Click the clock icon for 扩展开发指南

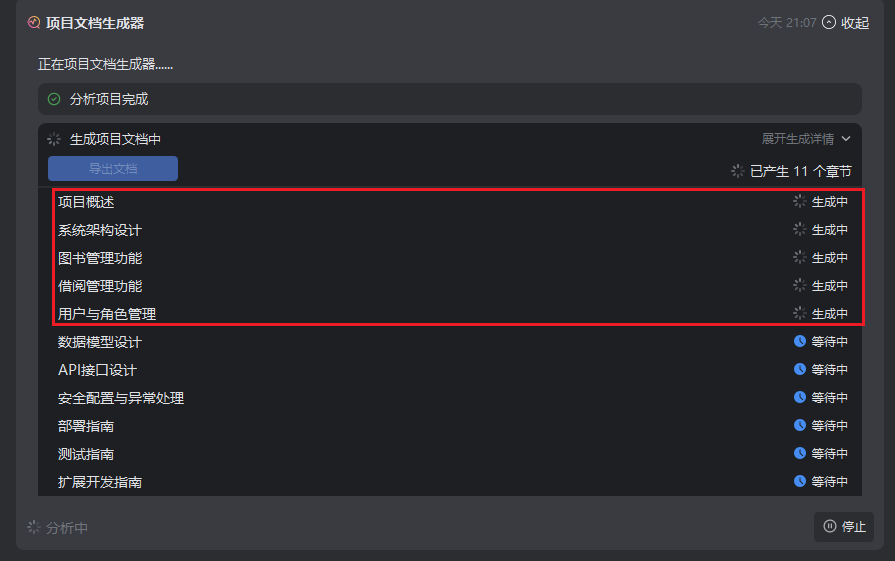click(x=800, y=482)
